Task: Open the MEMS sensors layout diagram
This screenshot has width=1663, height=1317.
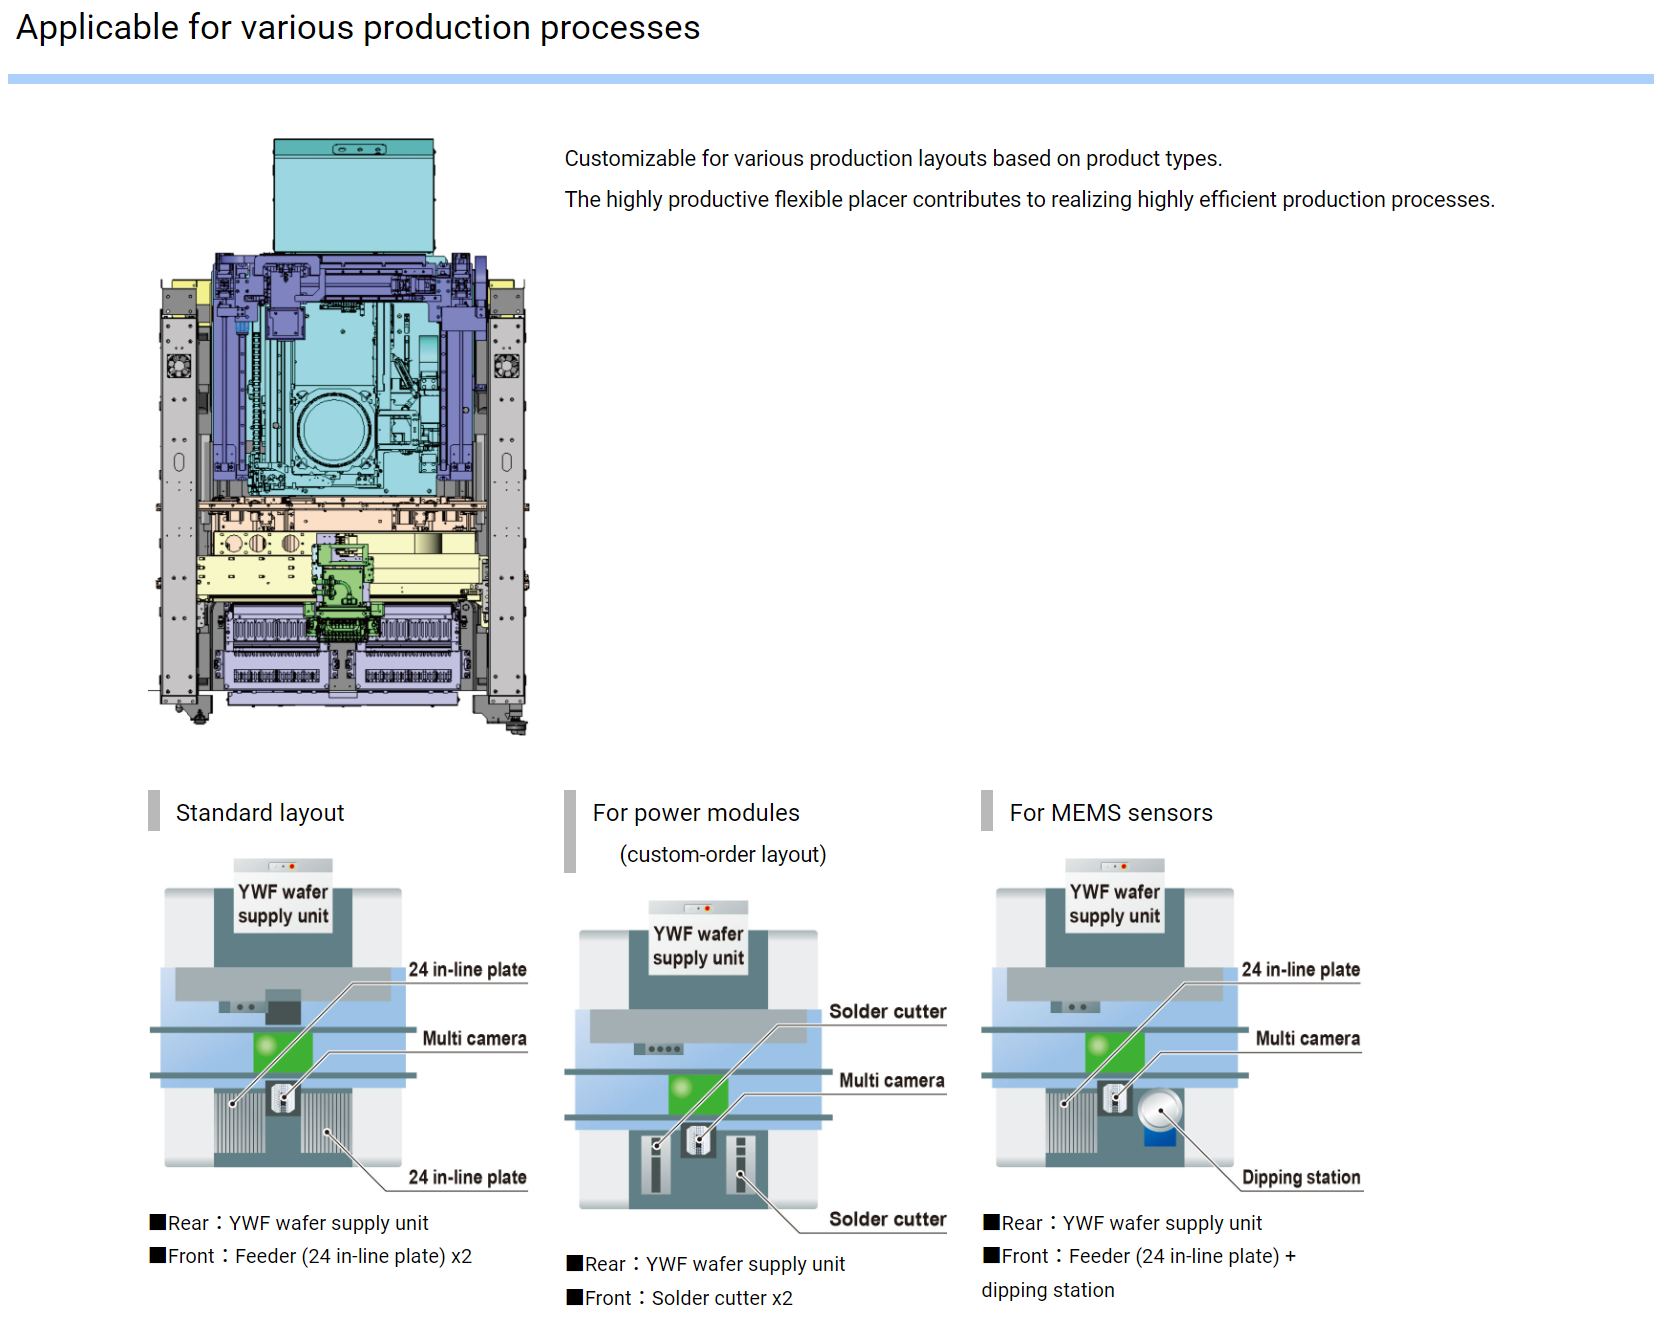Action: click(x=1172, y=1024)
